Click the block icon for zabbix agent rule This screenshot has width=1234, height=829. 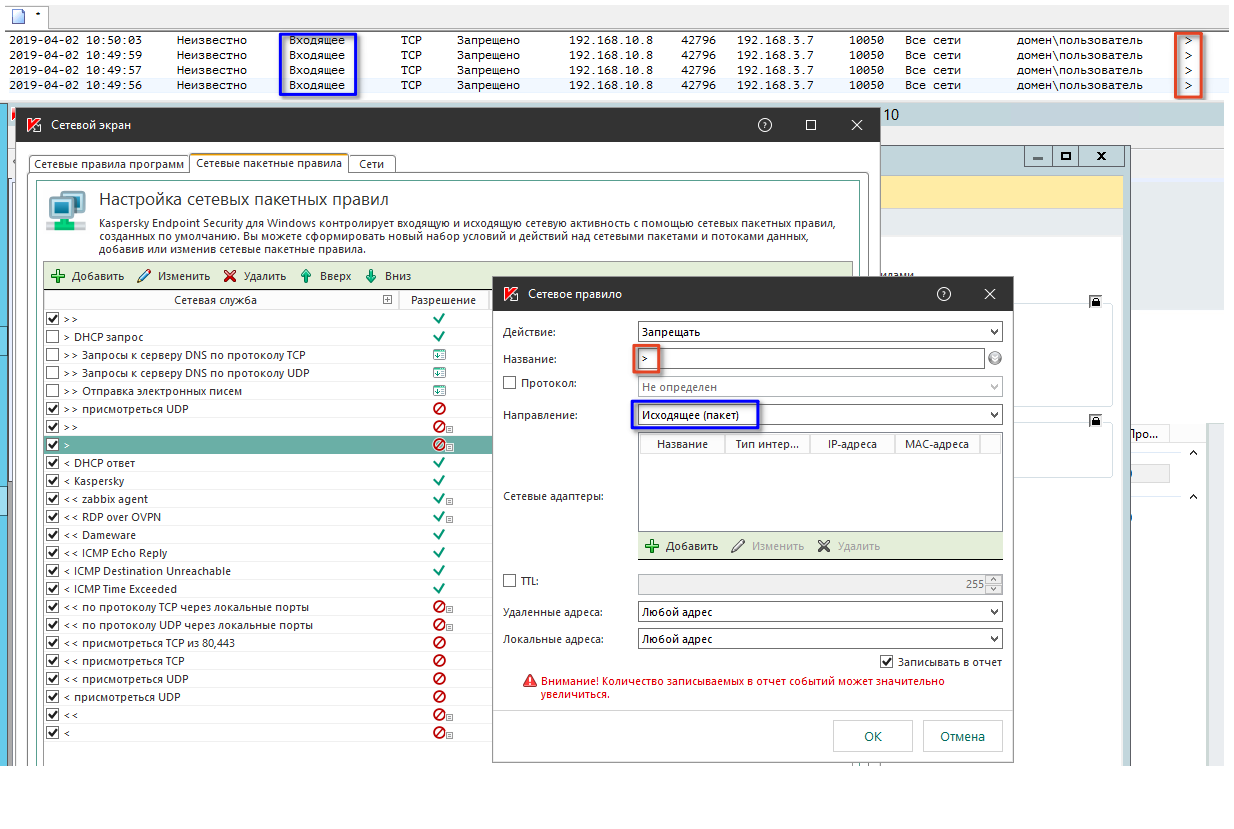[x=438, y=499]
